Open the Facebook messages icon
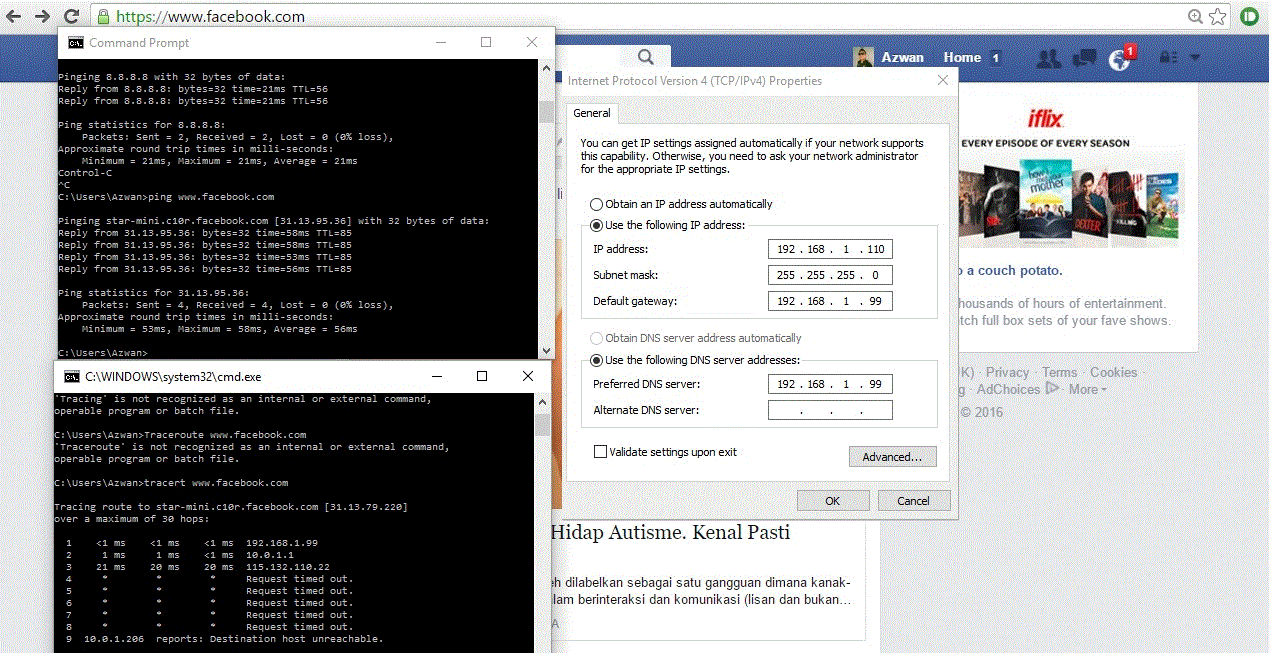This screenshot has height=653, width=1269. [1084, 58]
